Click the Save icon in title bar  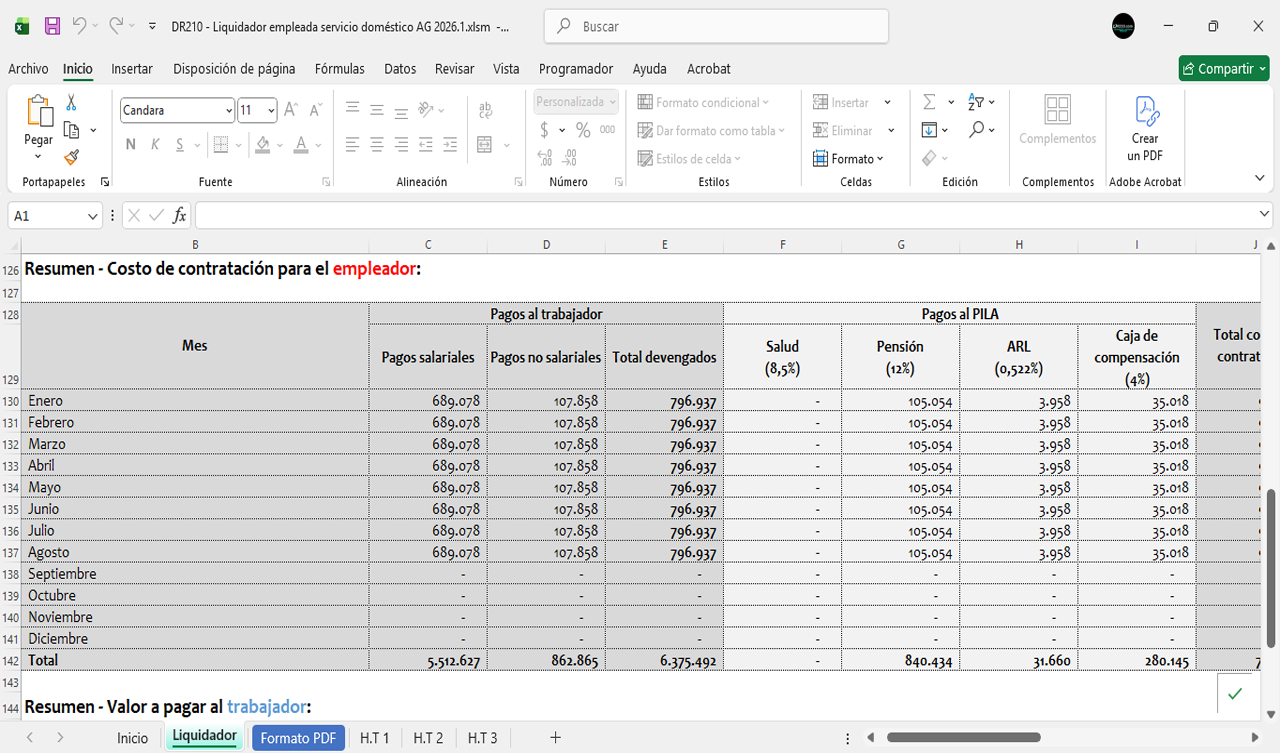pos(52,27)
